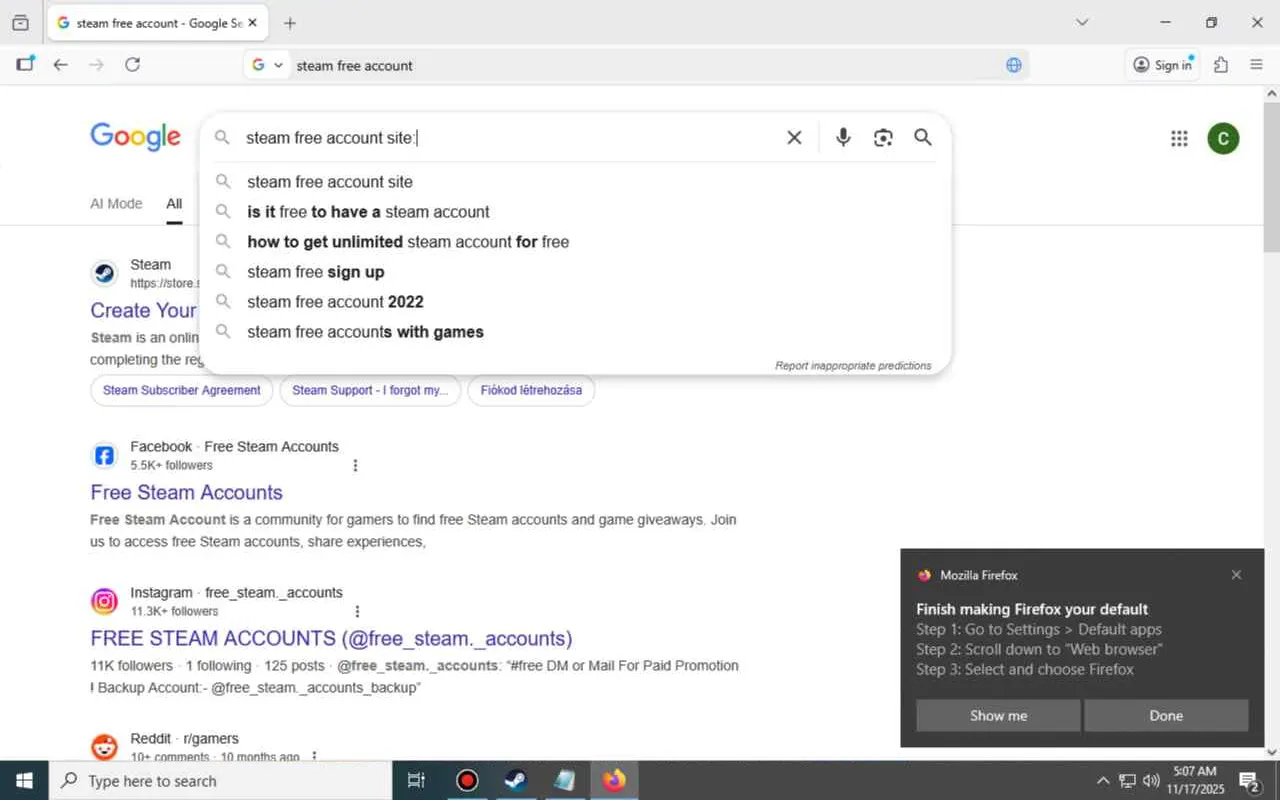The height and width of the screenshot is (800, 1280).
Task: Open the Google apps grid
Action: pyautogui.click(x=1179, y=139)
